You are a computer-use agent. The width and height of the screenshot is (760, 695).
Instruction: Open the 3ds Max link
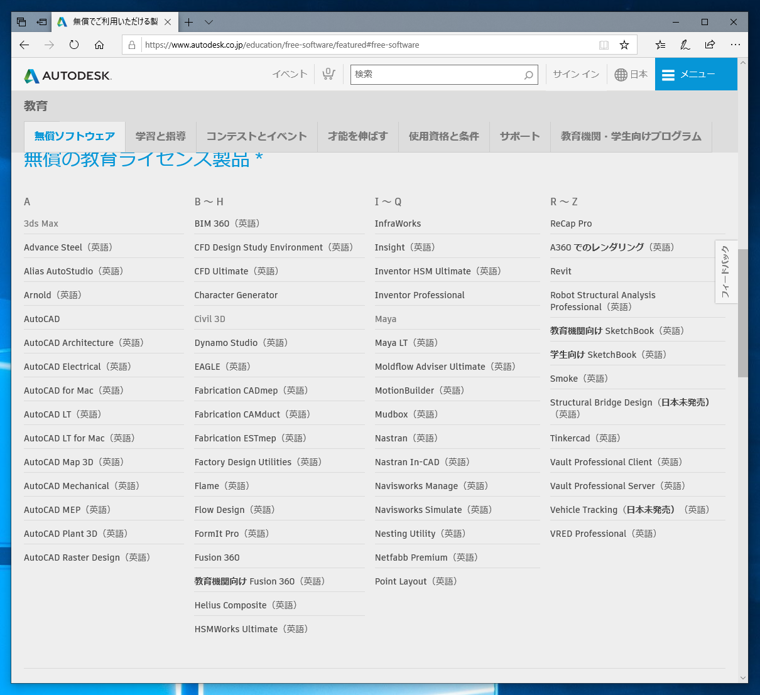(41, 223)
